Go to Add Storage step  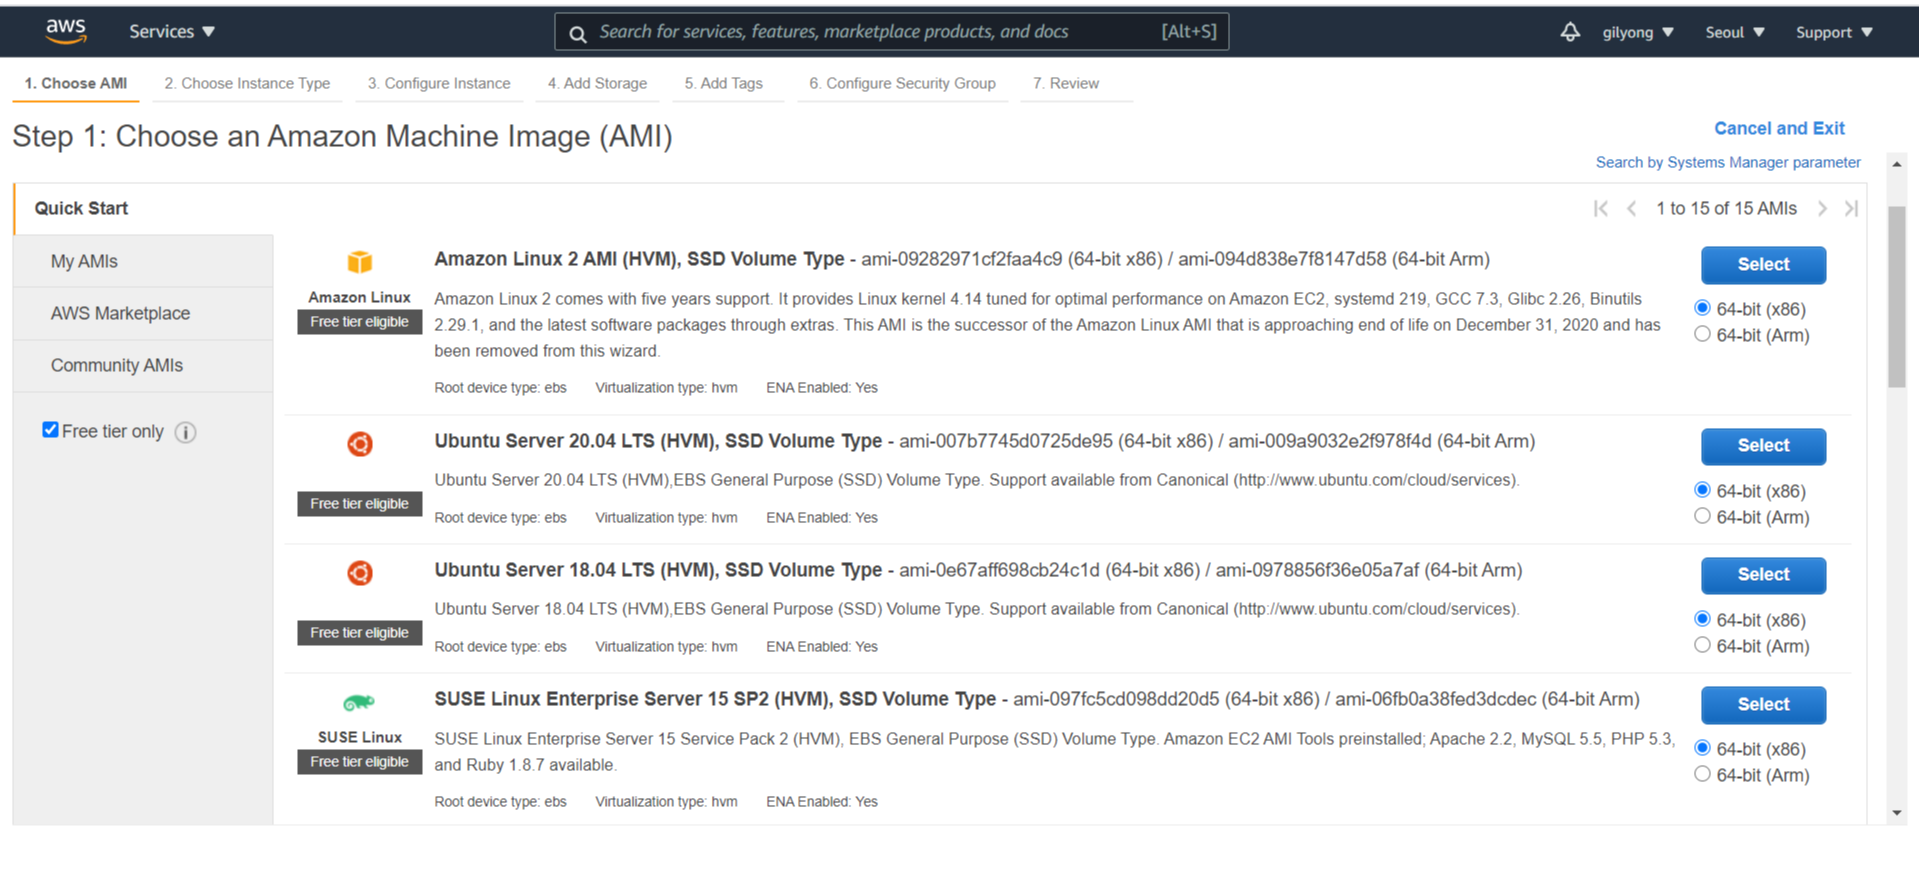coord(597,84)
